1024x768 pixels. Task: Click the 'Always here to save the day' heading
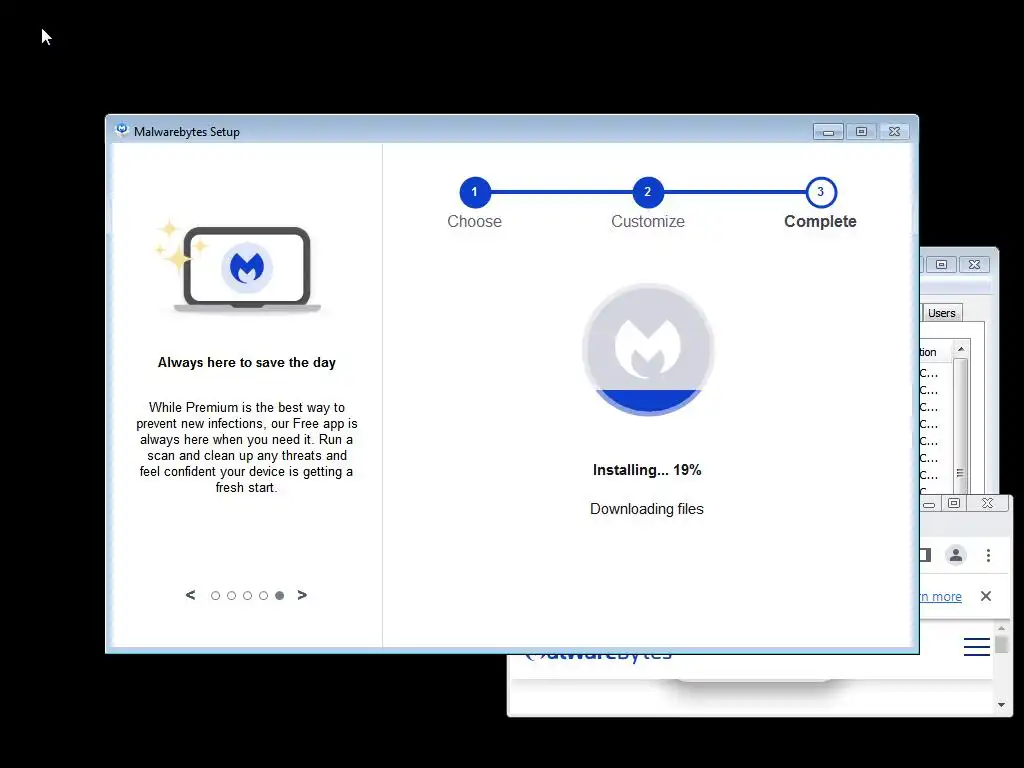[x=247, y=362]
